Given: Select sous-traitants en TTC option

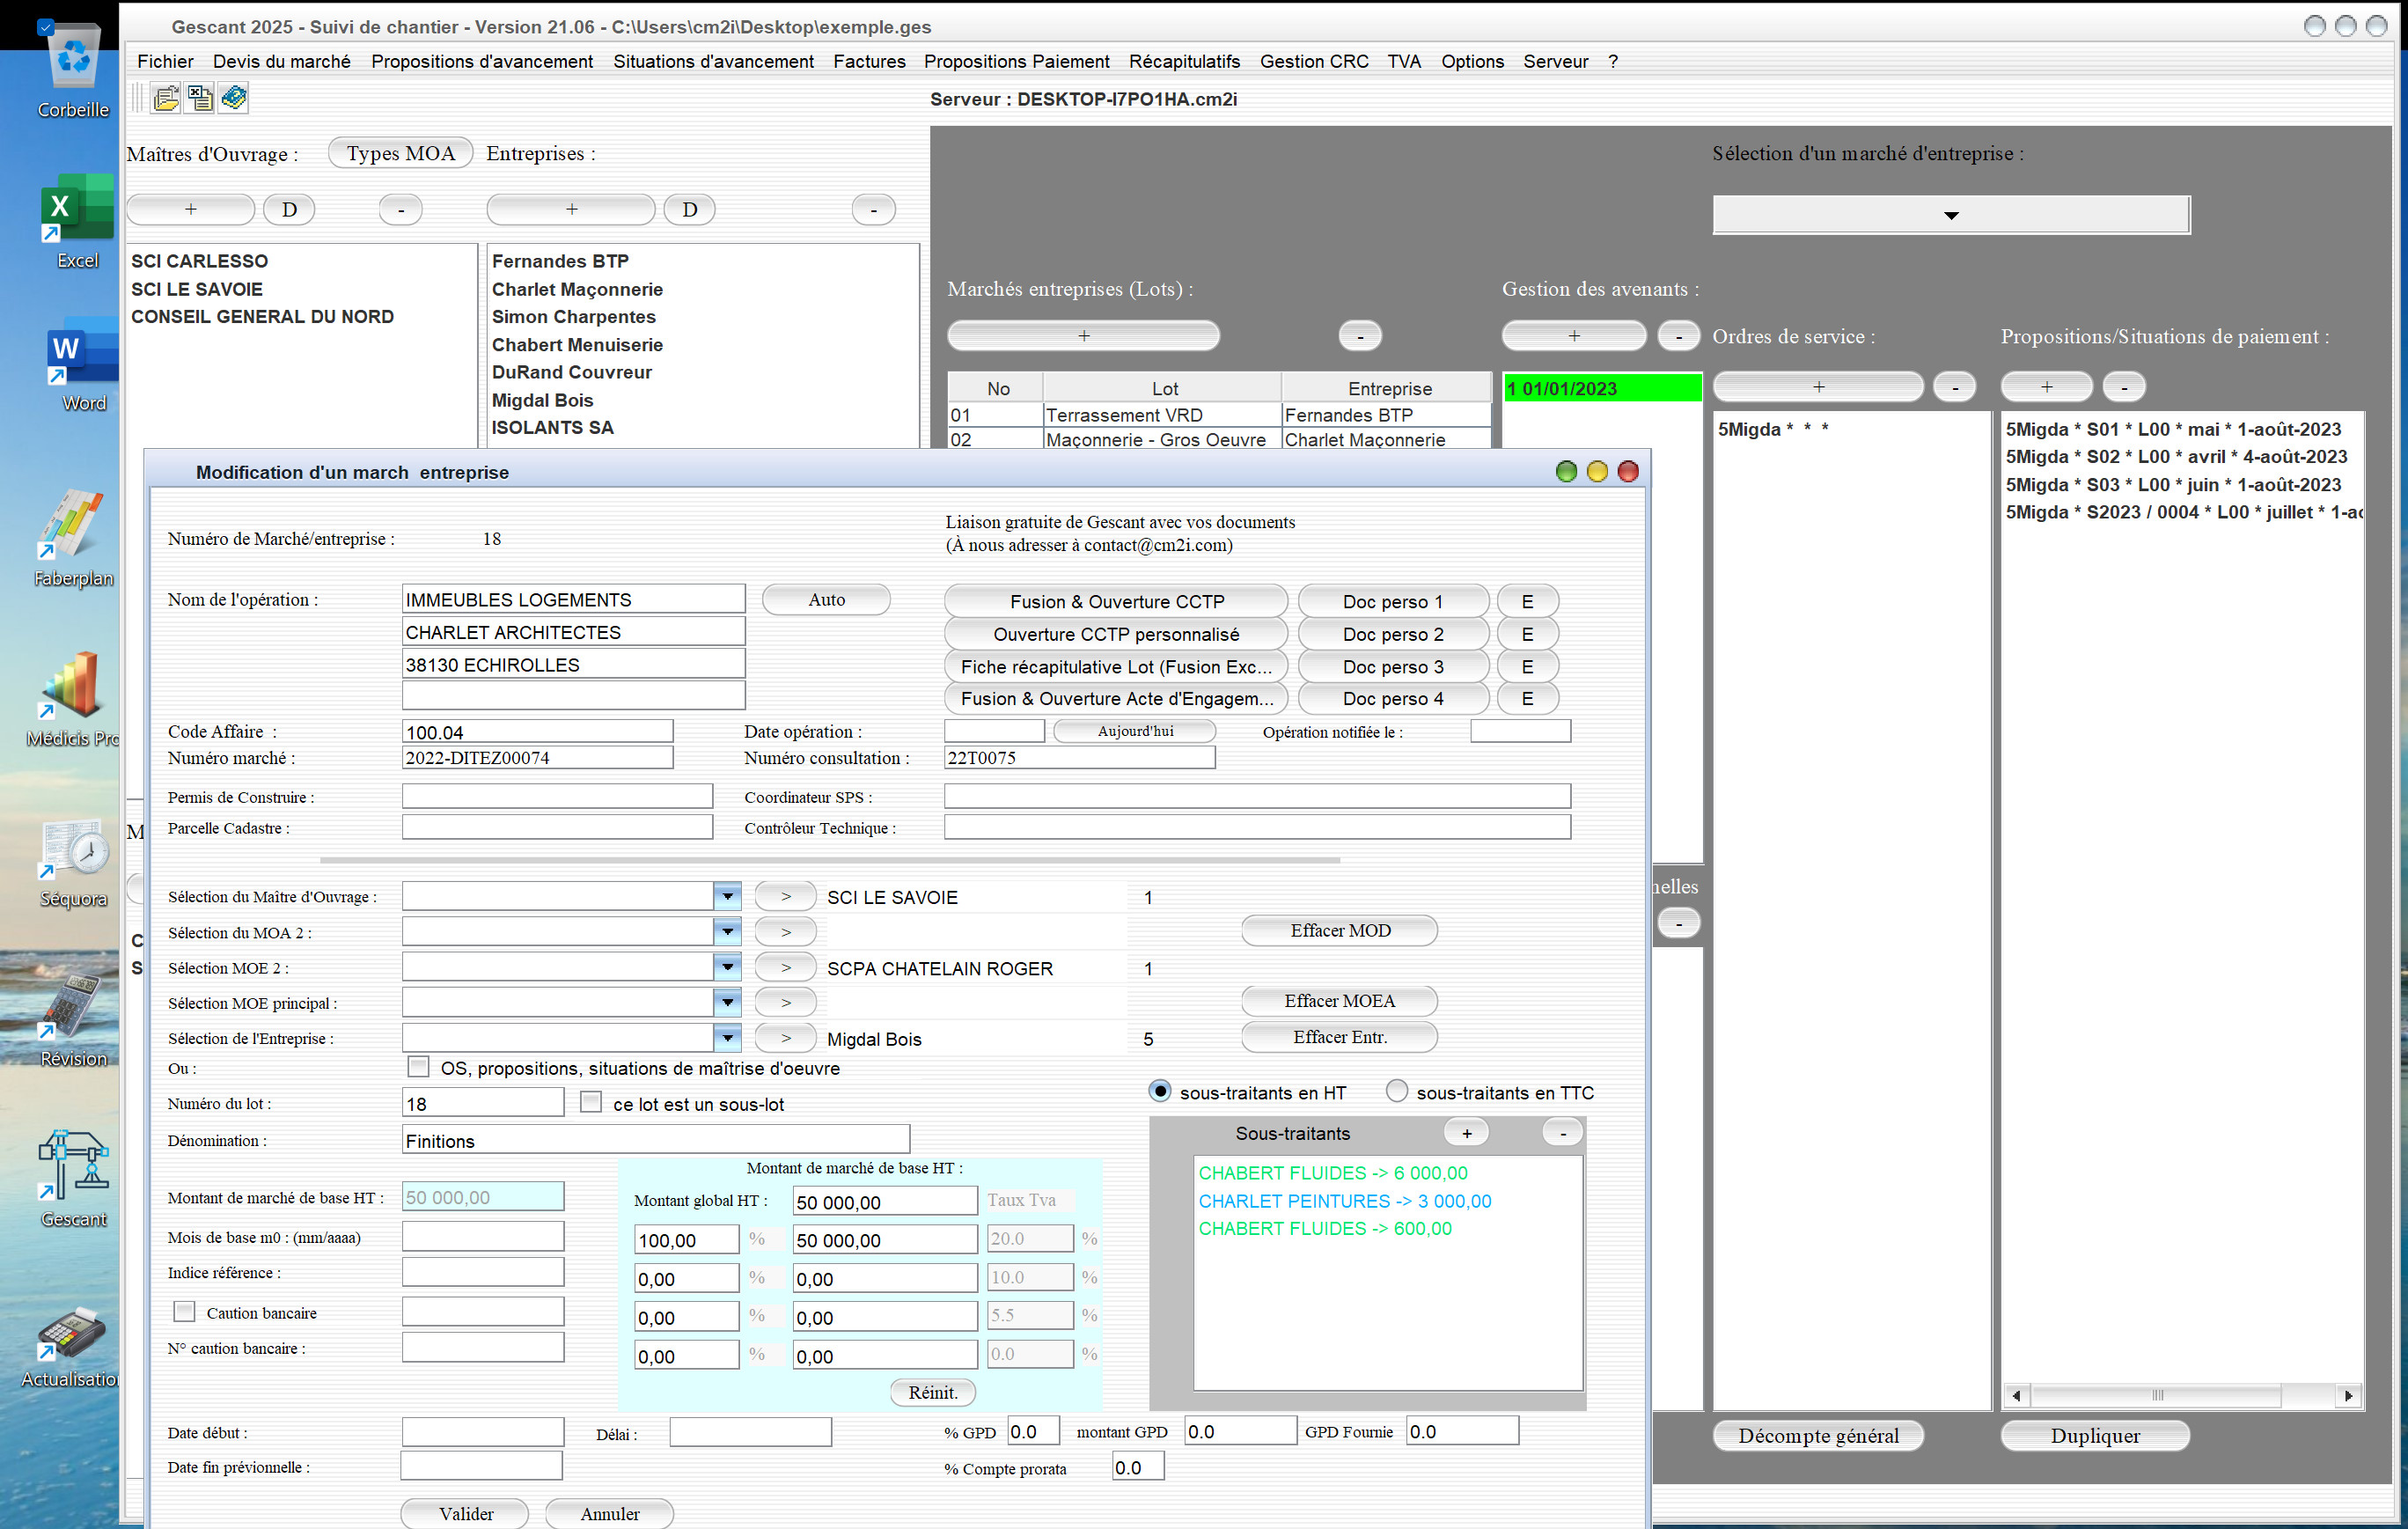Looking at the screenshot, I should pyautogui.click(x=1396, y=1091).
